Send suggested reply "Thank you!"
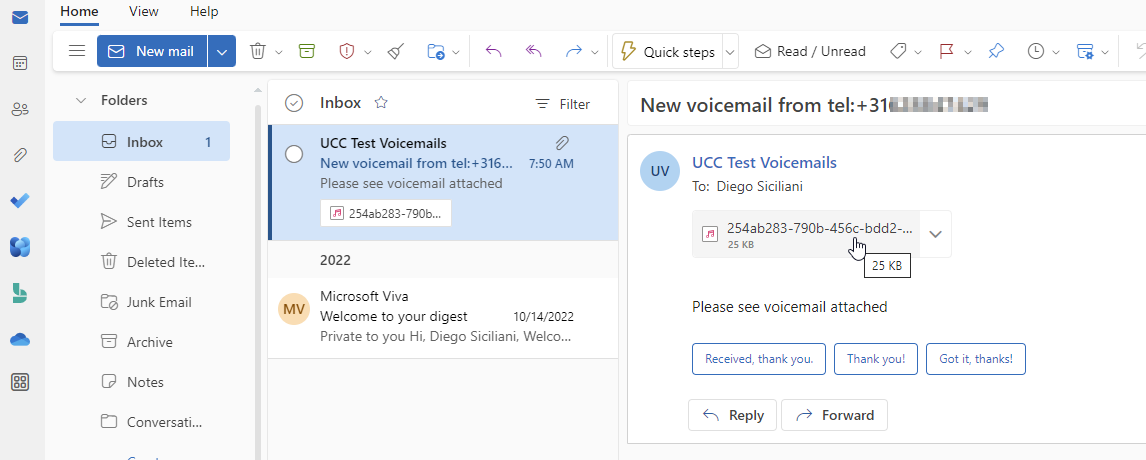This screenshot has width=1146, height=460. 876,359
